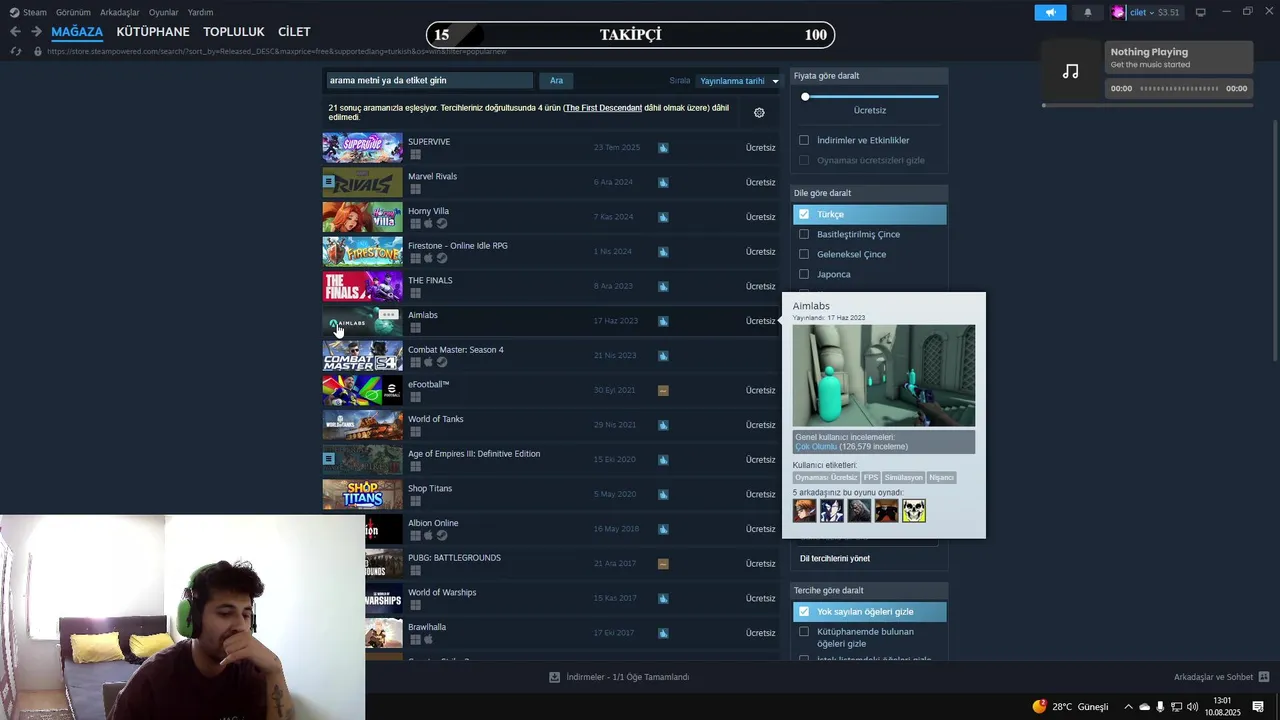Open the World of Tanks thumbnail

point(362,425)
